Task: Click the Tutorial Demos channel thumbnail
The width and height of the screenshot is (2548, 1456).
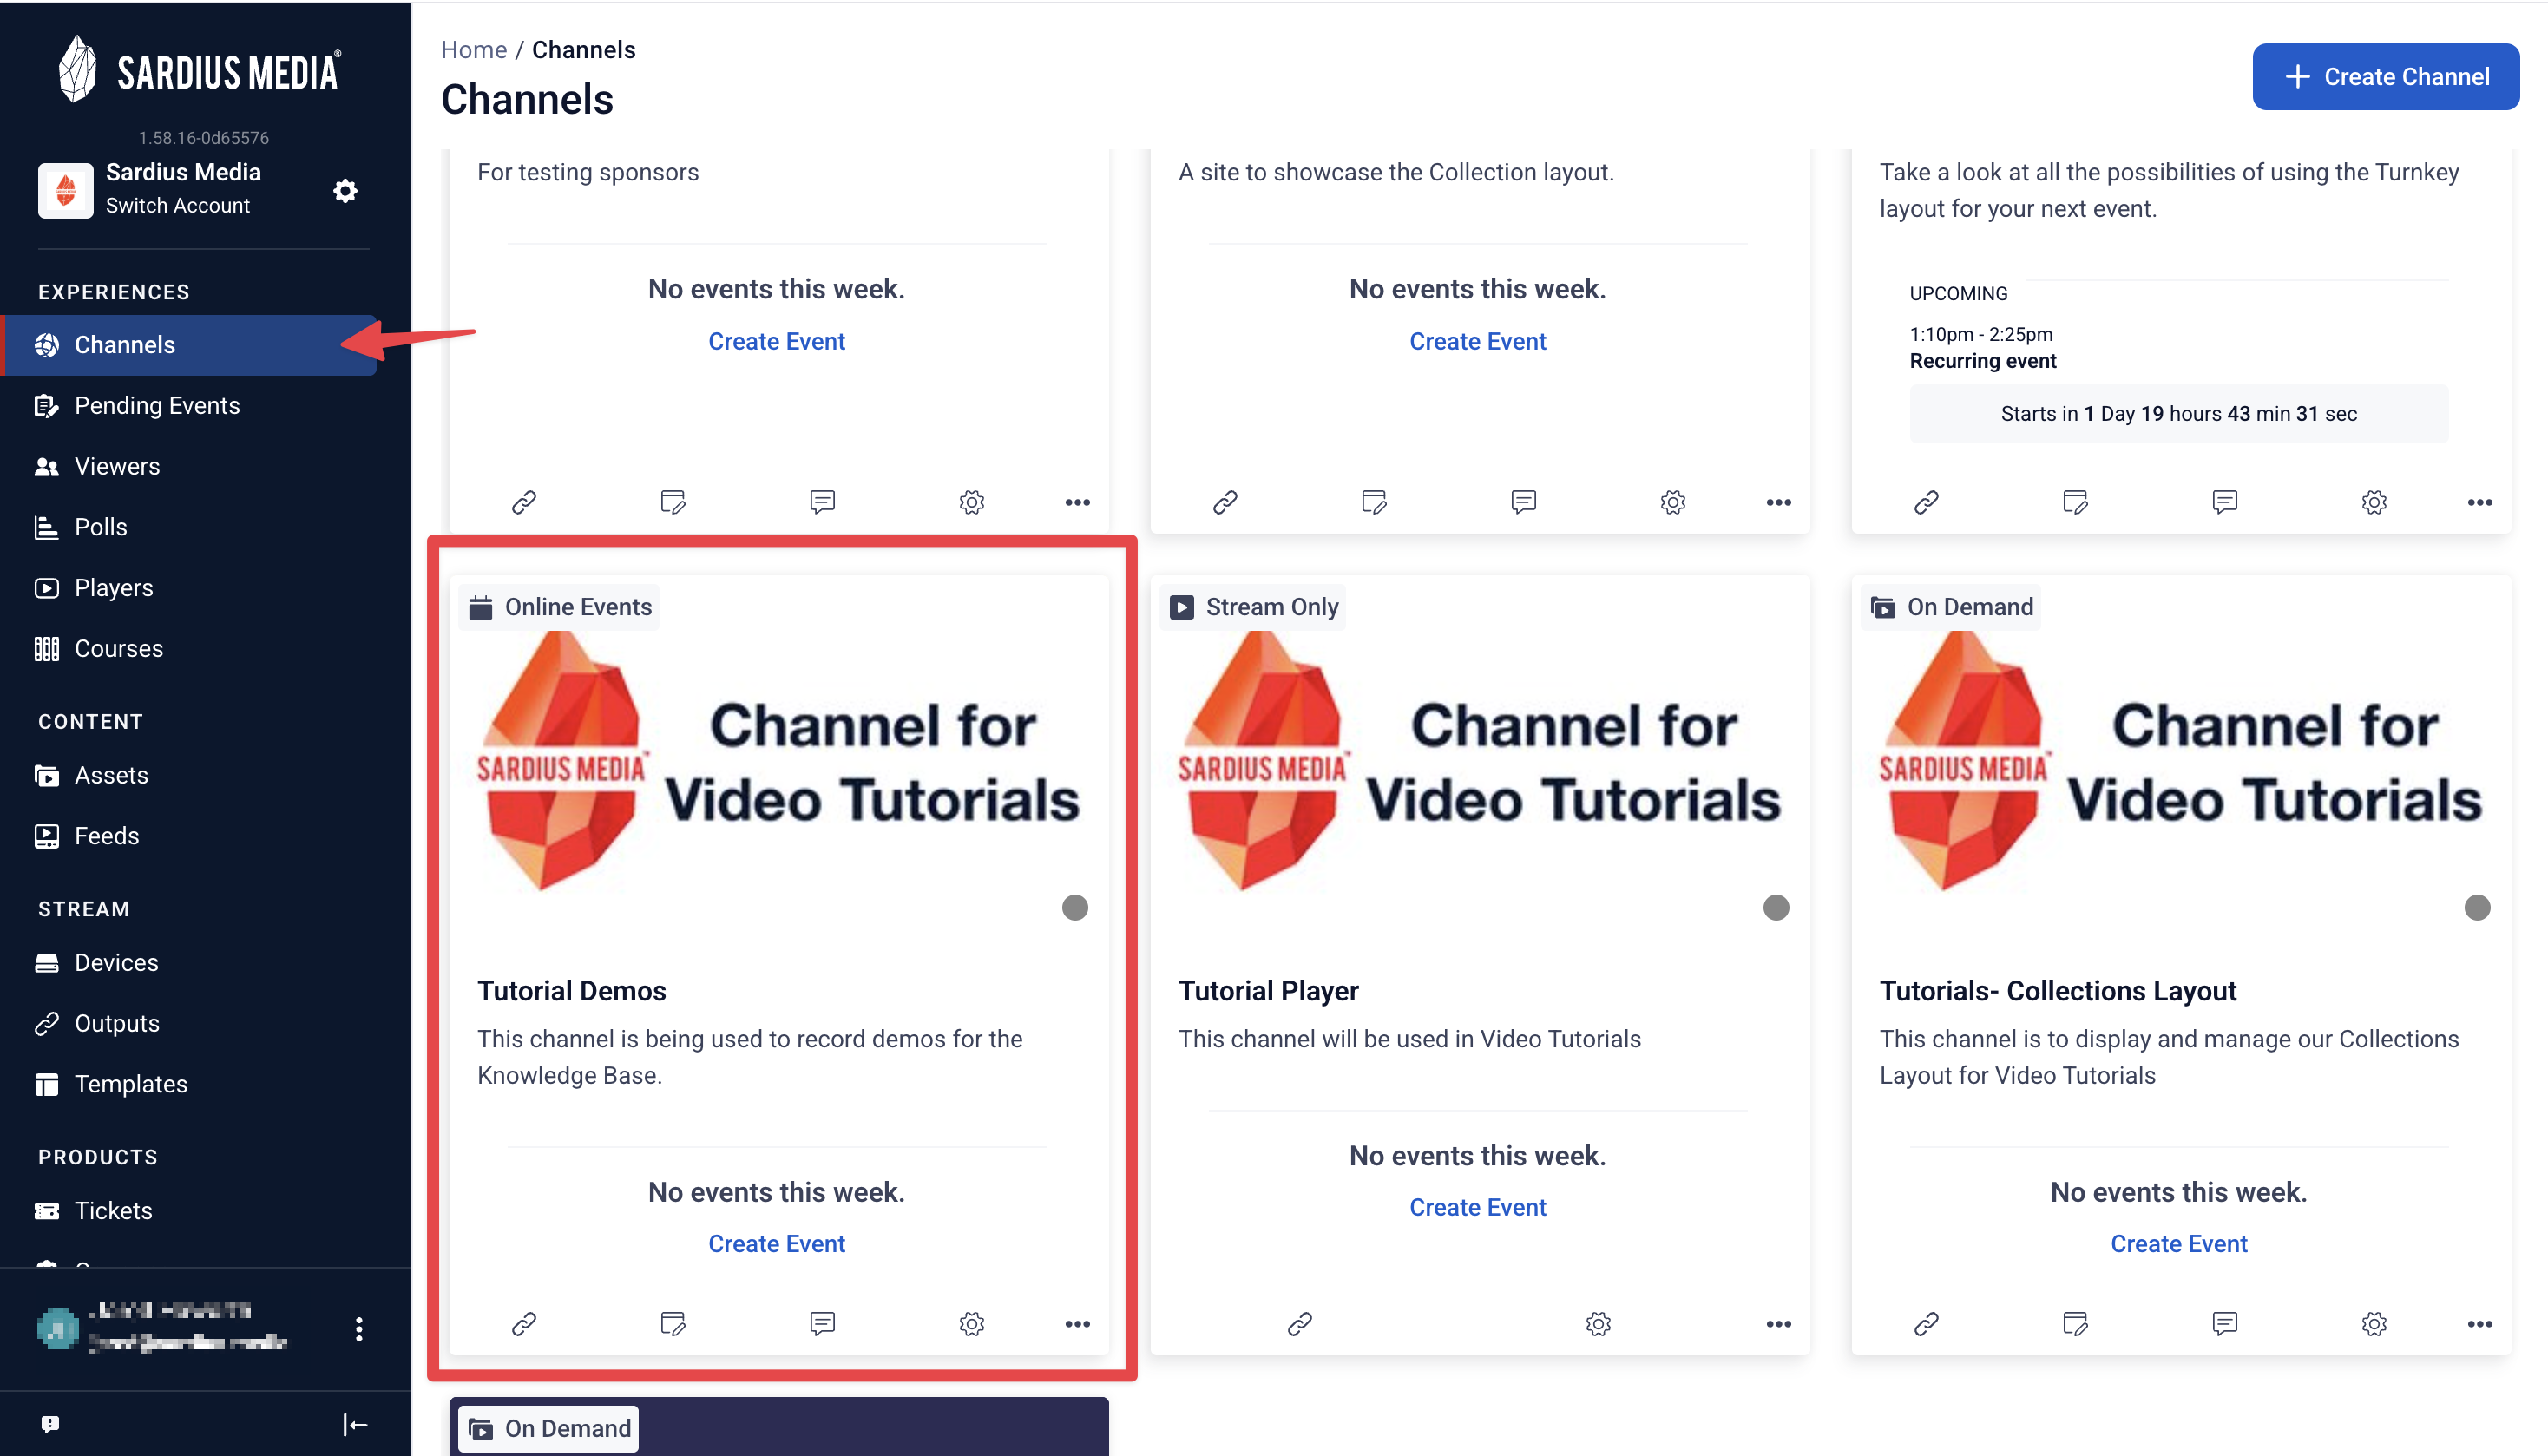Action: click(779, 762)
